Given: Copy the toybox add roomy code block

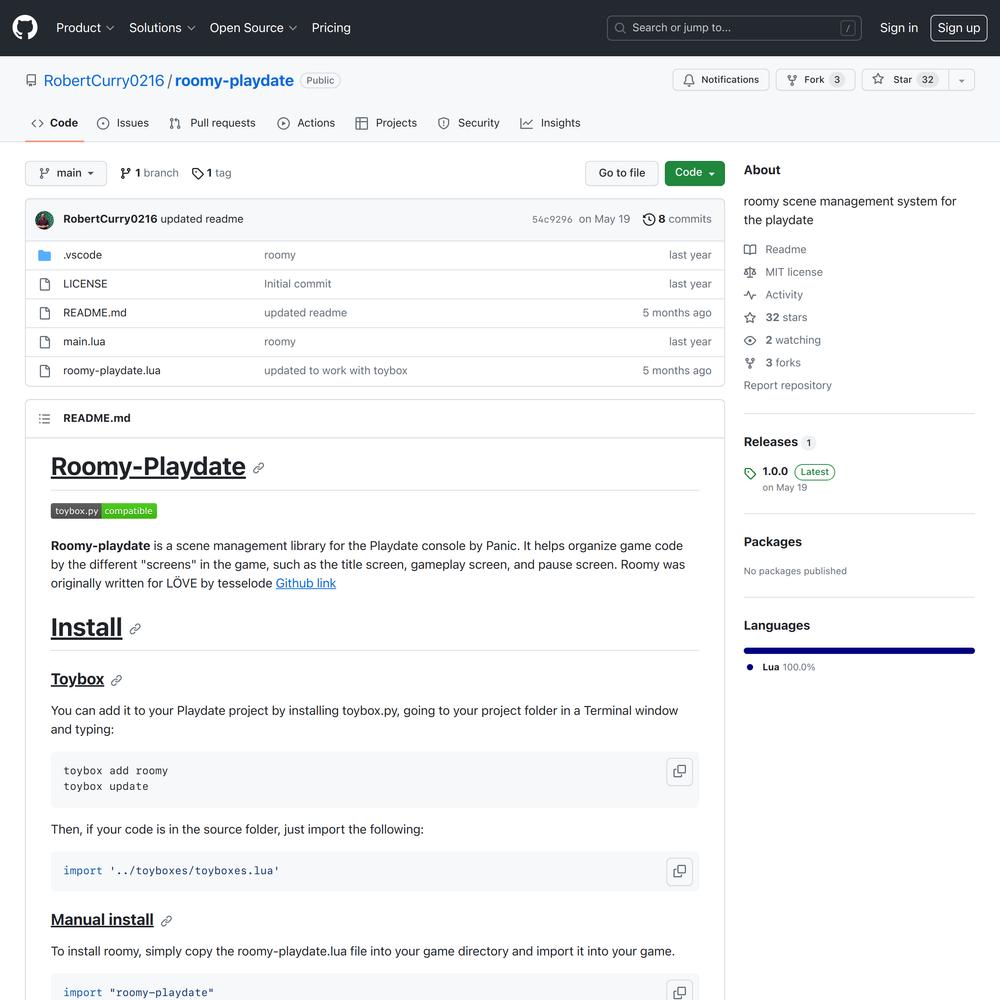Looking at the screenshot, I should (x=680, y=772).
